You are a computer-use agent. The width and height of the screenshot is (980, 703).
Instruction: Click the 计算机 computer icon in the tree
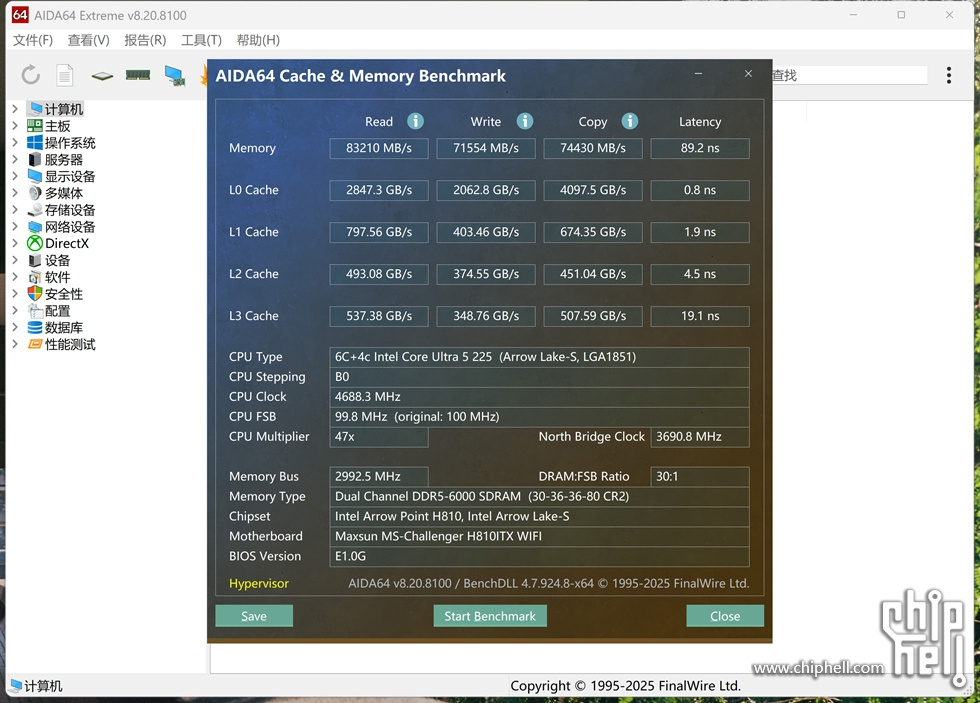pyautogui.click(x=35, y=109)
